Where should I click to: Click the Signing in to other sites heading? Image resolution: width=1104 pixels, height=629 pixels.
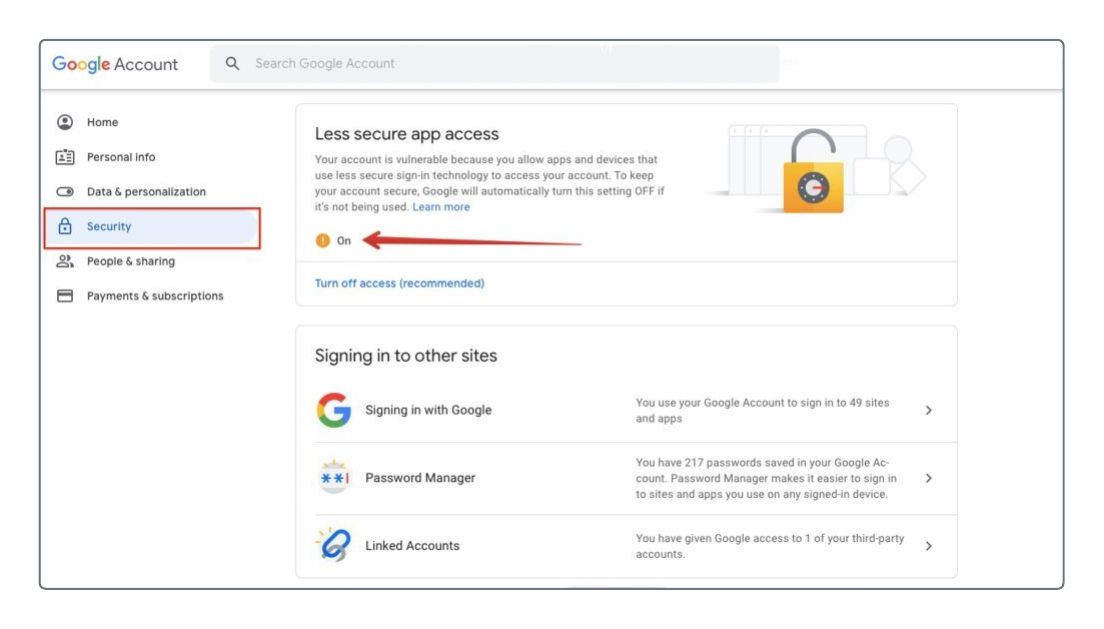406,356
